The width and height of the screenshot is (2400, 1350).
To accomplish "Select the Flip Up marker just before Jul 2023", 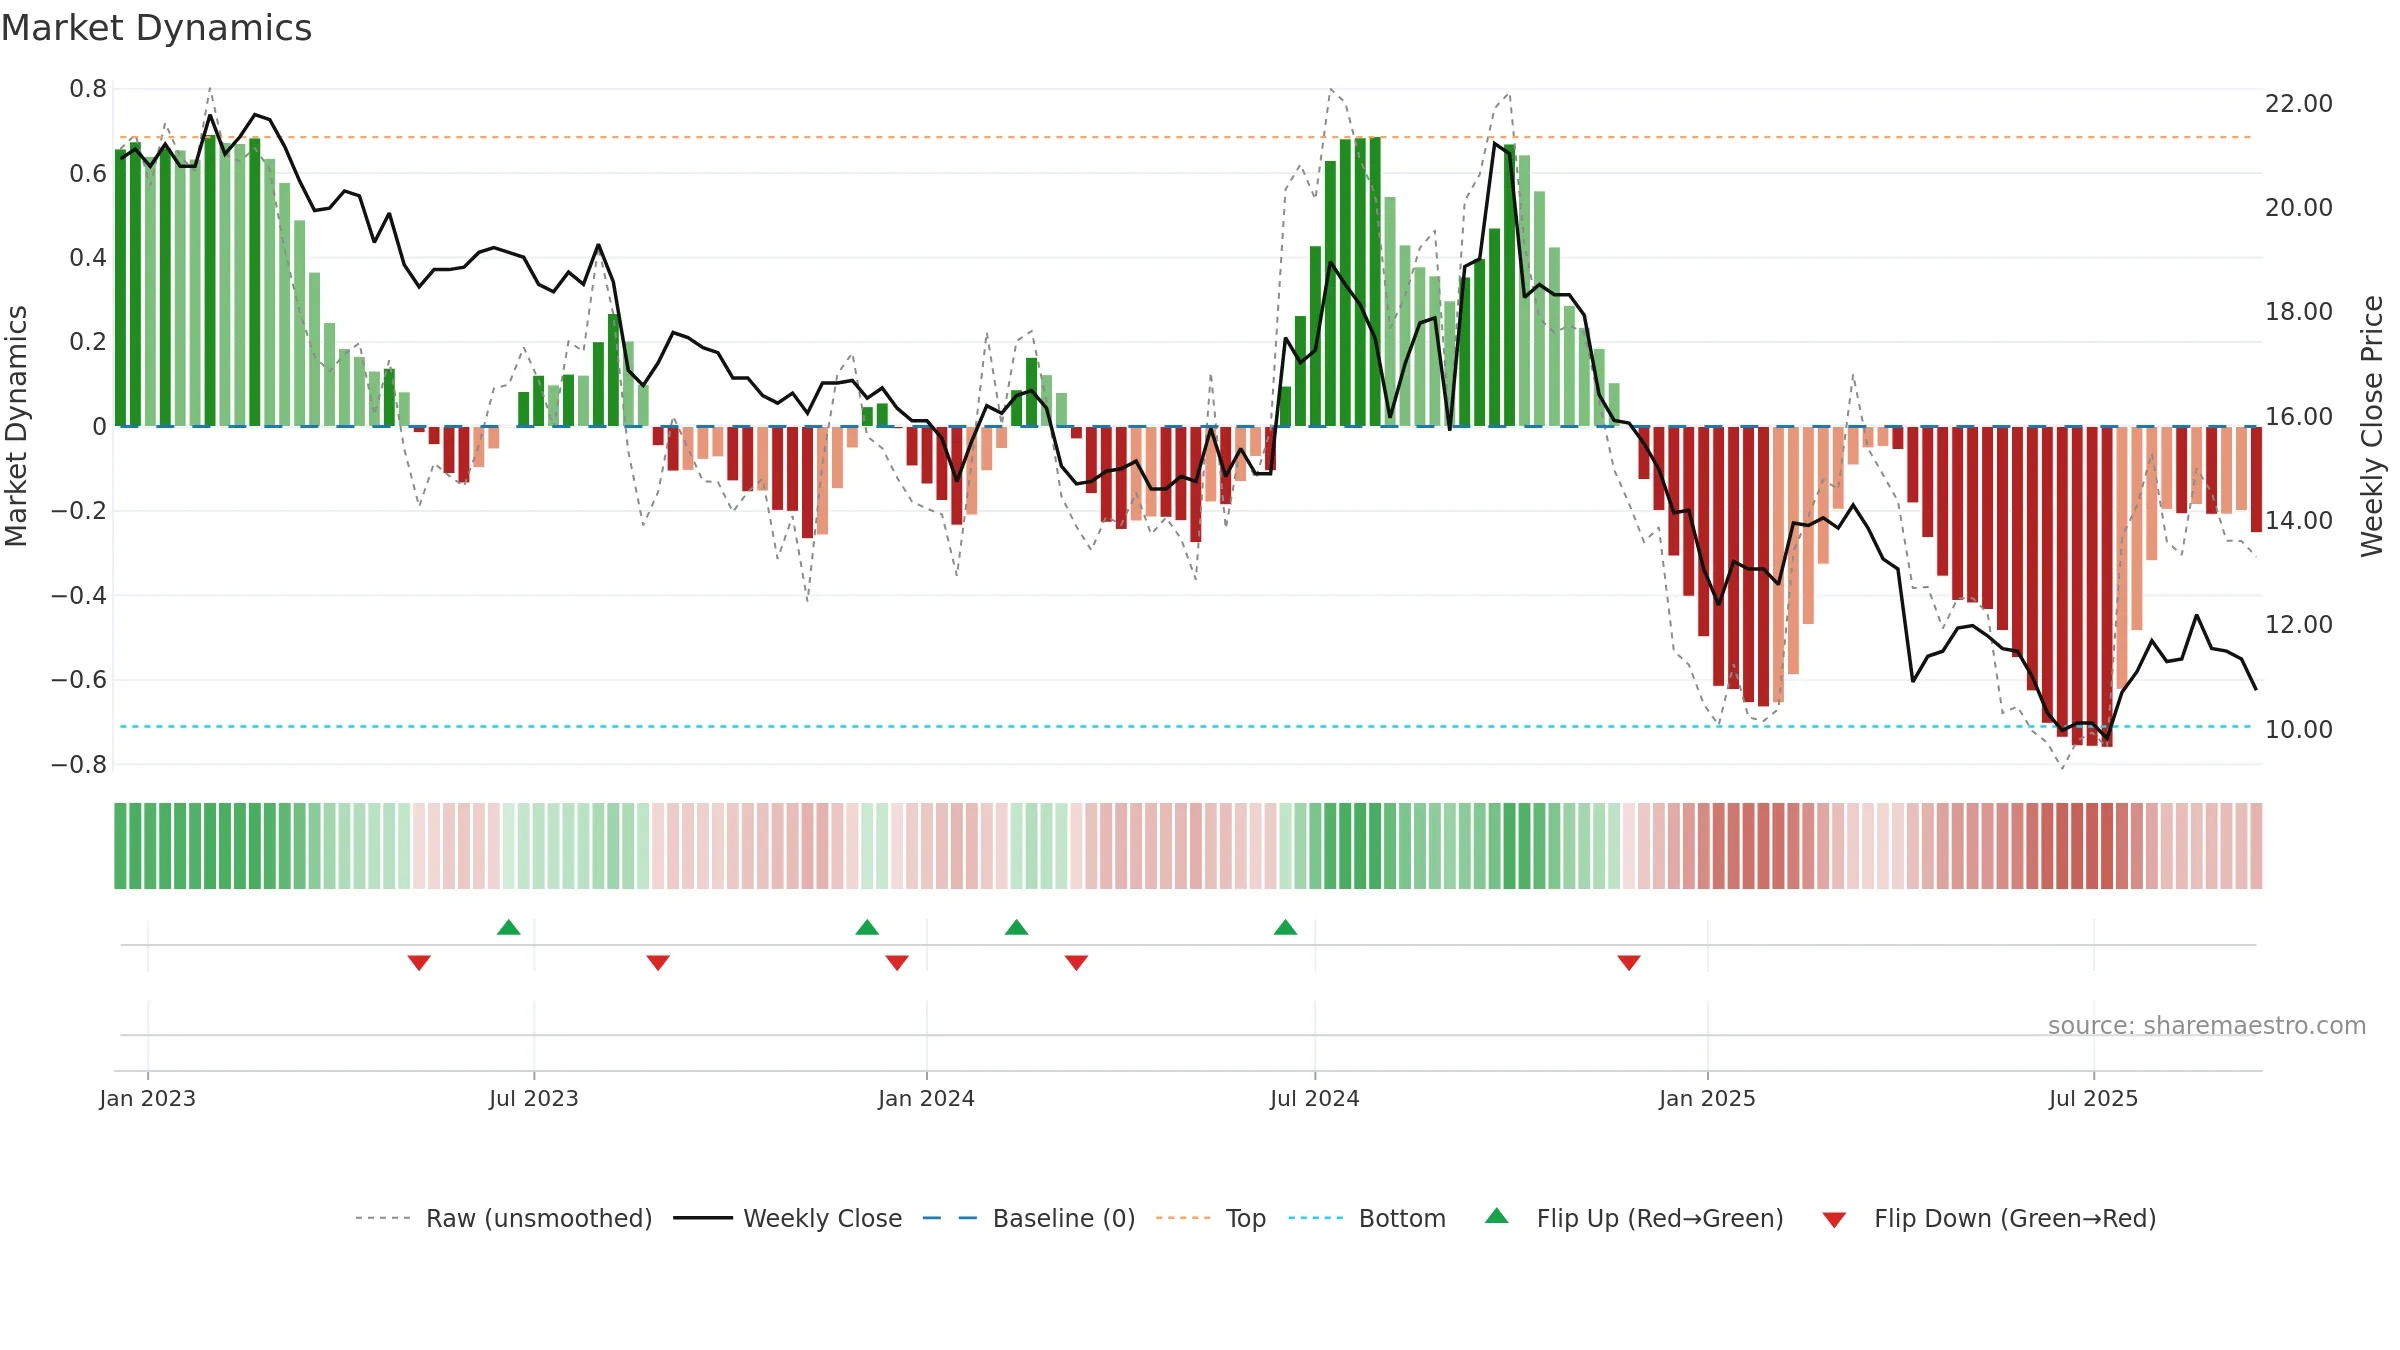I will pyautogui.click(x=509, y=927).
